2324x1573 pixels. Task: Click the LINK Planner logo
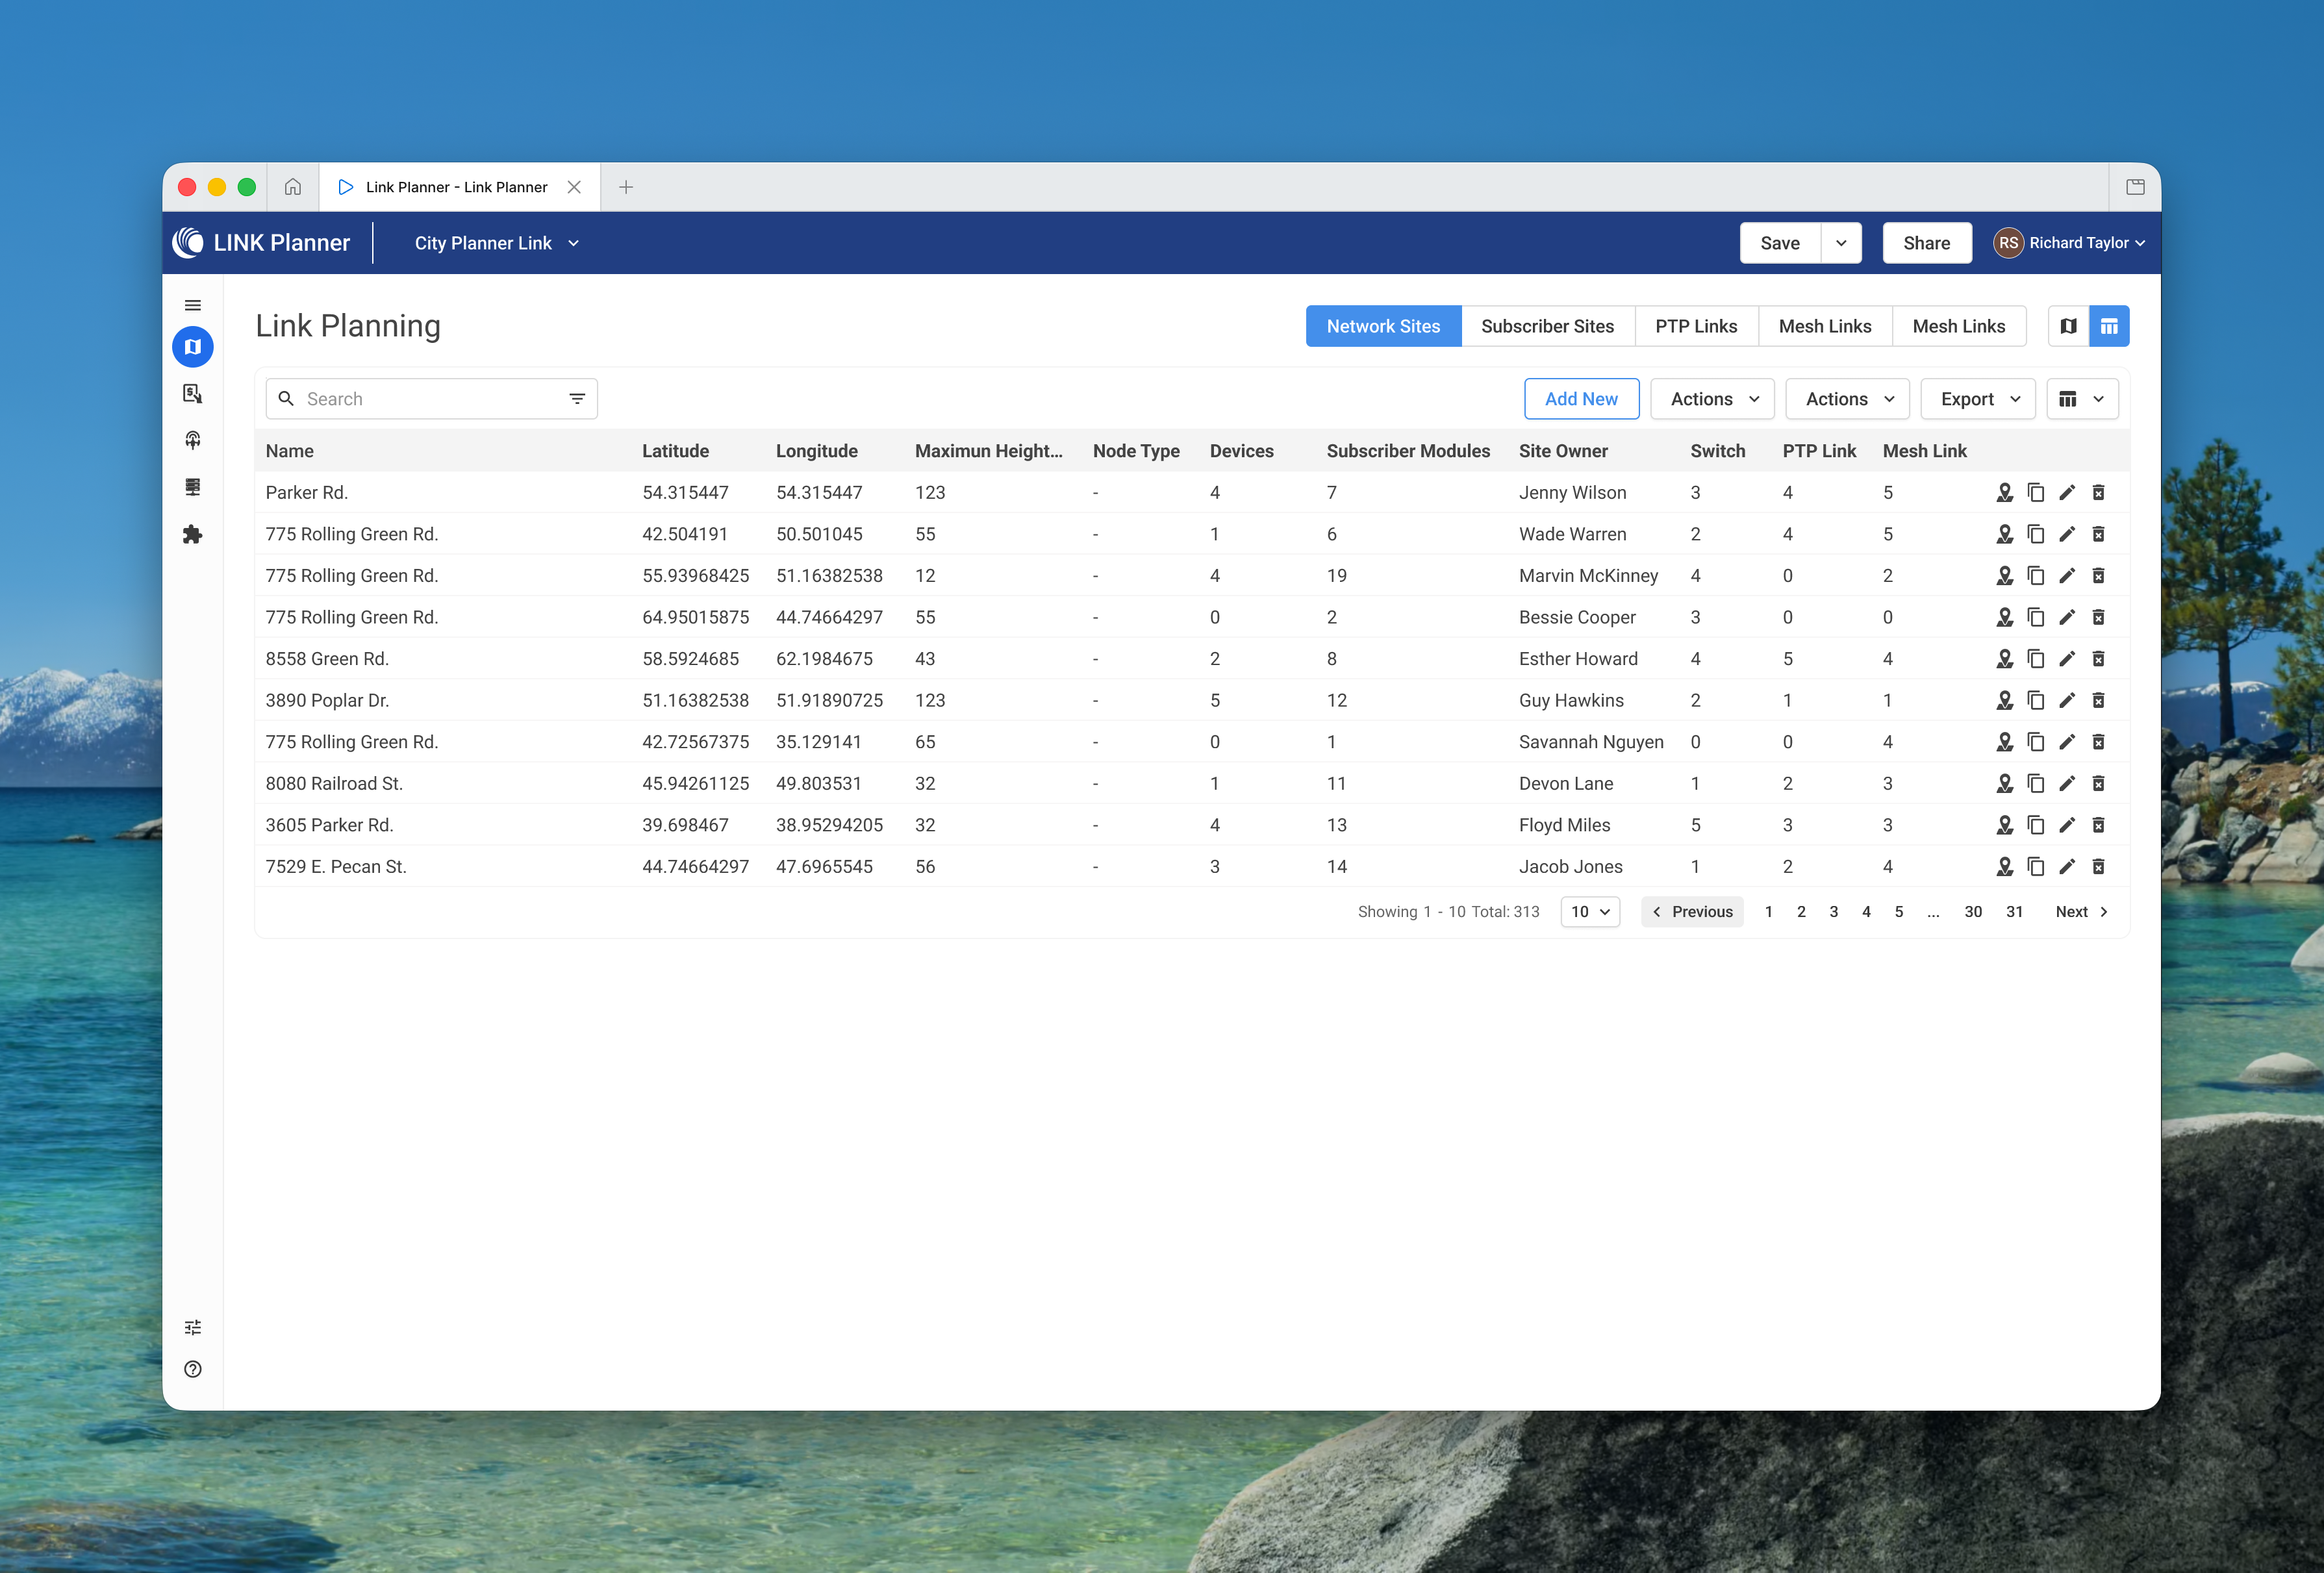[x=261, y=243]
